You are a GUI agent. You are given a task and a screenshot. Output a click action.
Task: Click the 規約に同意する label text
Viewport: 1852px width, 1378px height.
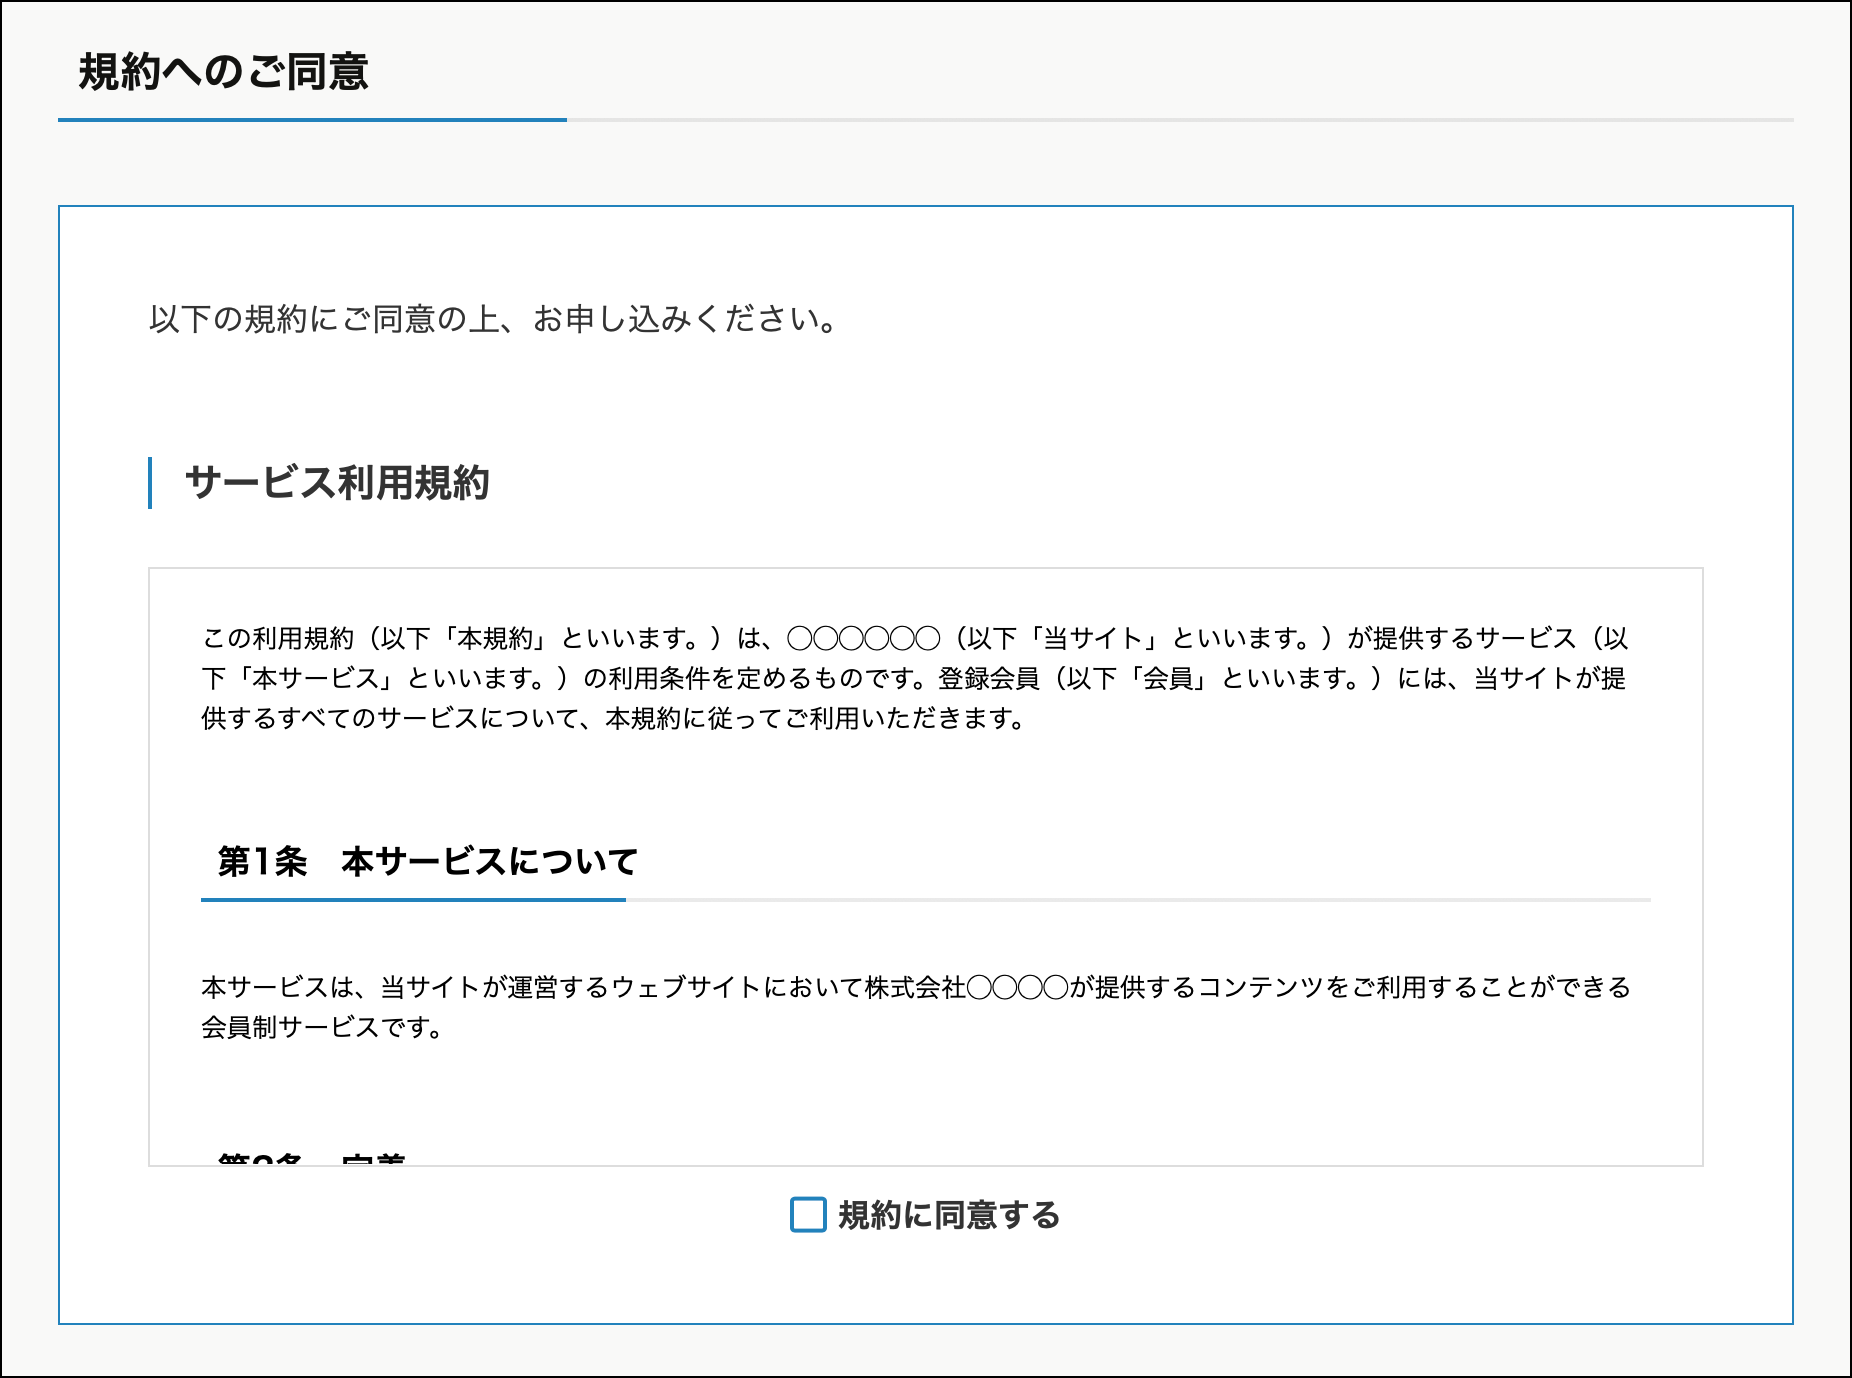[948, 1215]
